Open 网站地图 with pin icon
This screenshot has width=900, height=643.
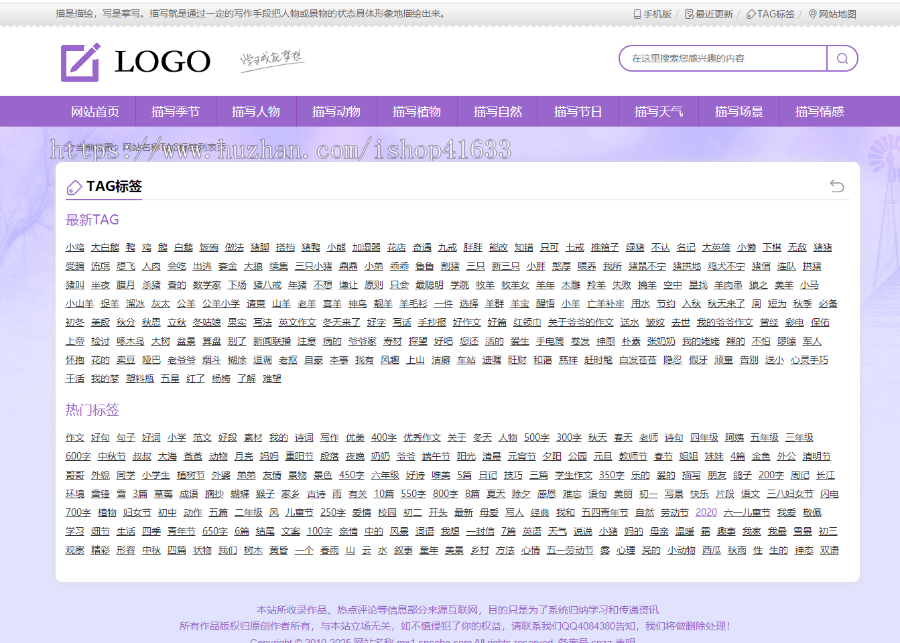click(x=832, y=14)
